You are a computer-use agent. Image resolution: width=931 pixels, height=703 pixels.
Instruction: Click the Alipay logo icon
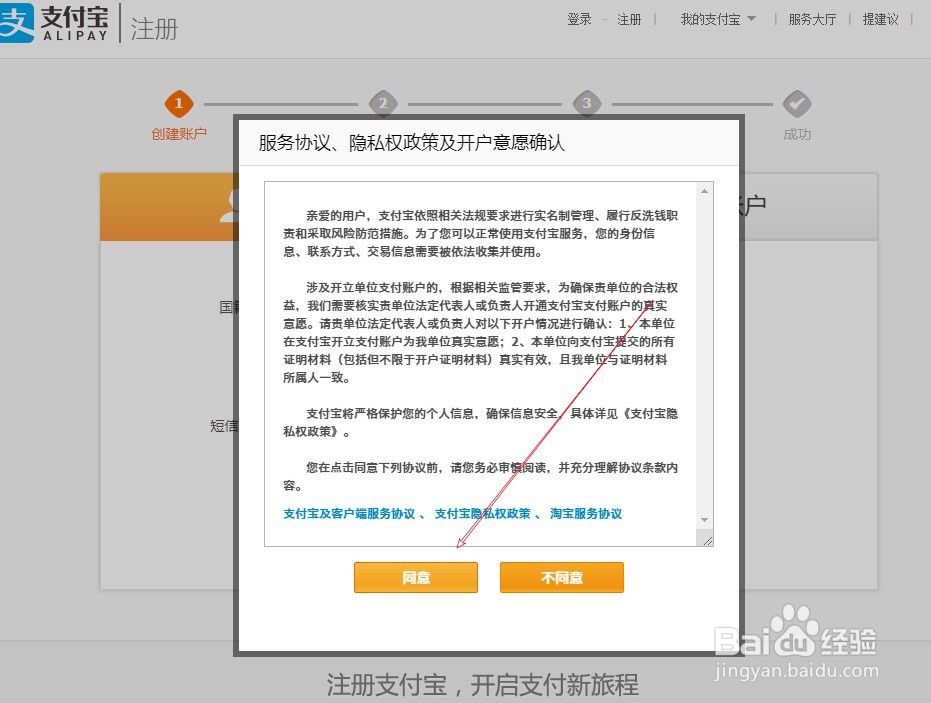17,23
